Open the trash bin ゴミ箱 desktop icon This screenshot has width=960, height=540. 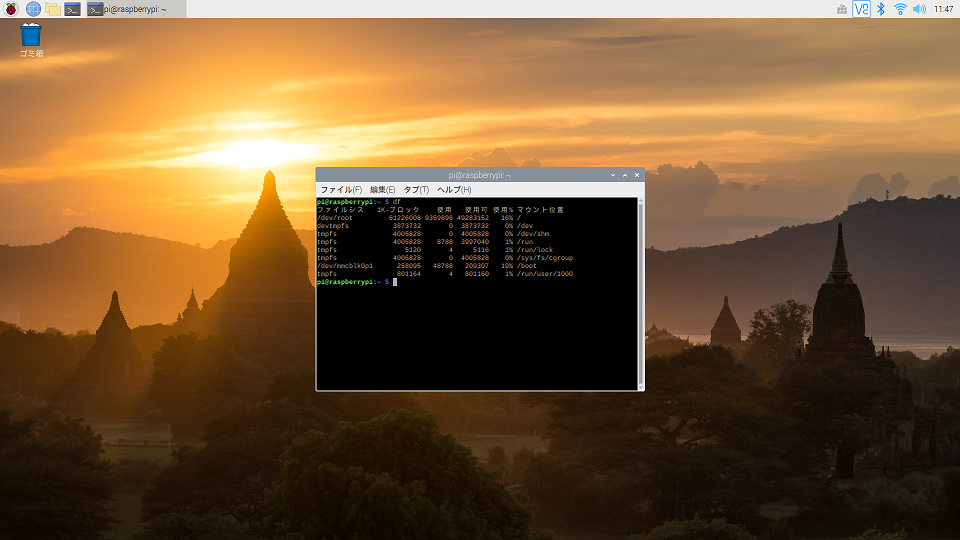(x=31, y=40)
